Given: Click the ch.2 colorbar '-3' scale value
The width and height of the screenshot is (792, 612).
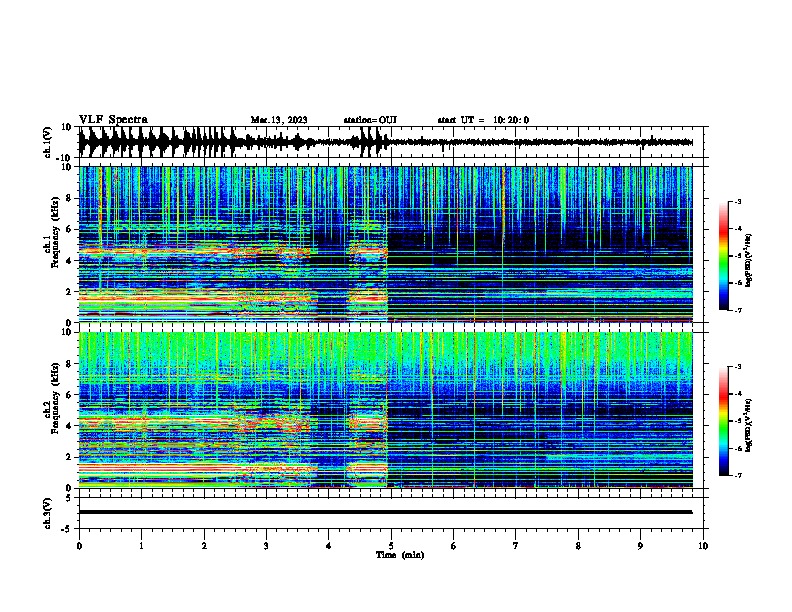Looking at the screenshot, I should pos(738,367).
